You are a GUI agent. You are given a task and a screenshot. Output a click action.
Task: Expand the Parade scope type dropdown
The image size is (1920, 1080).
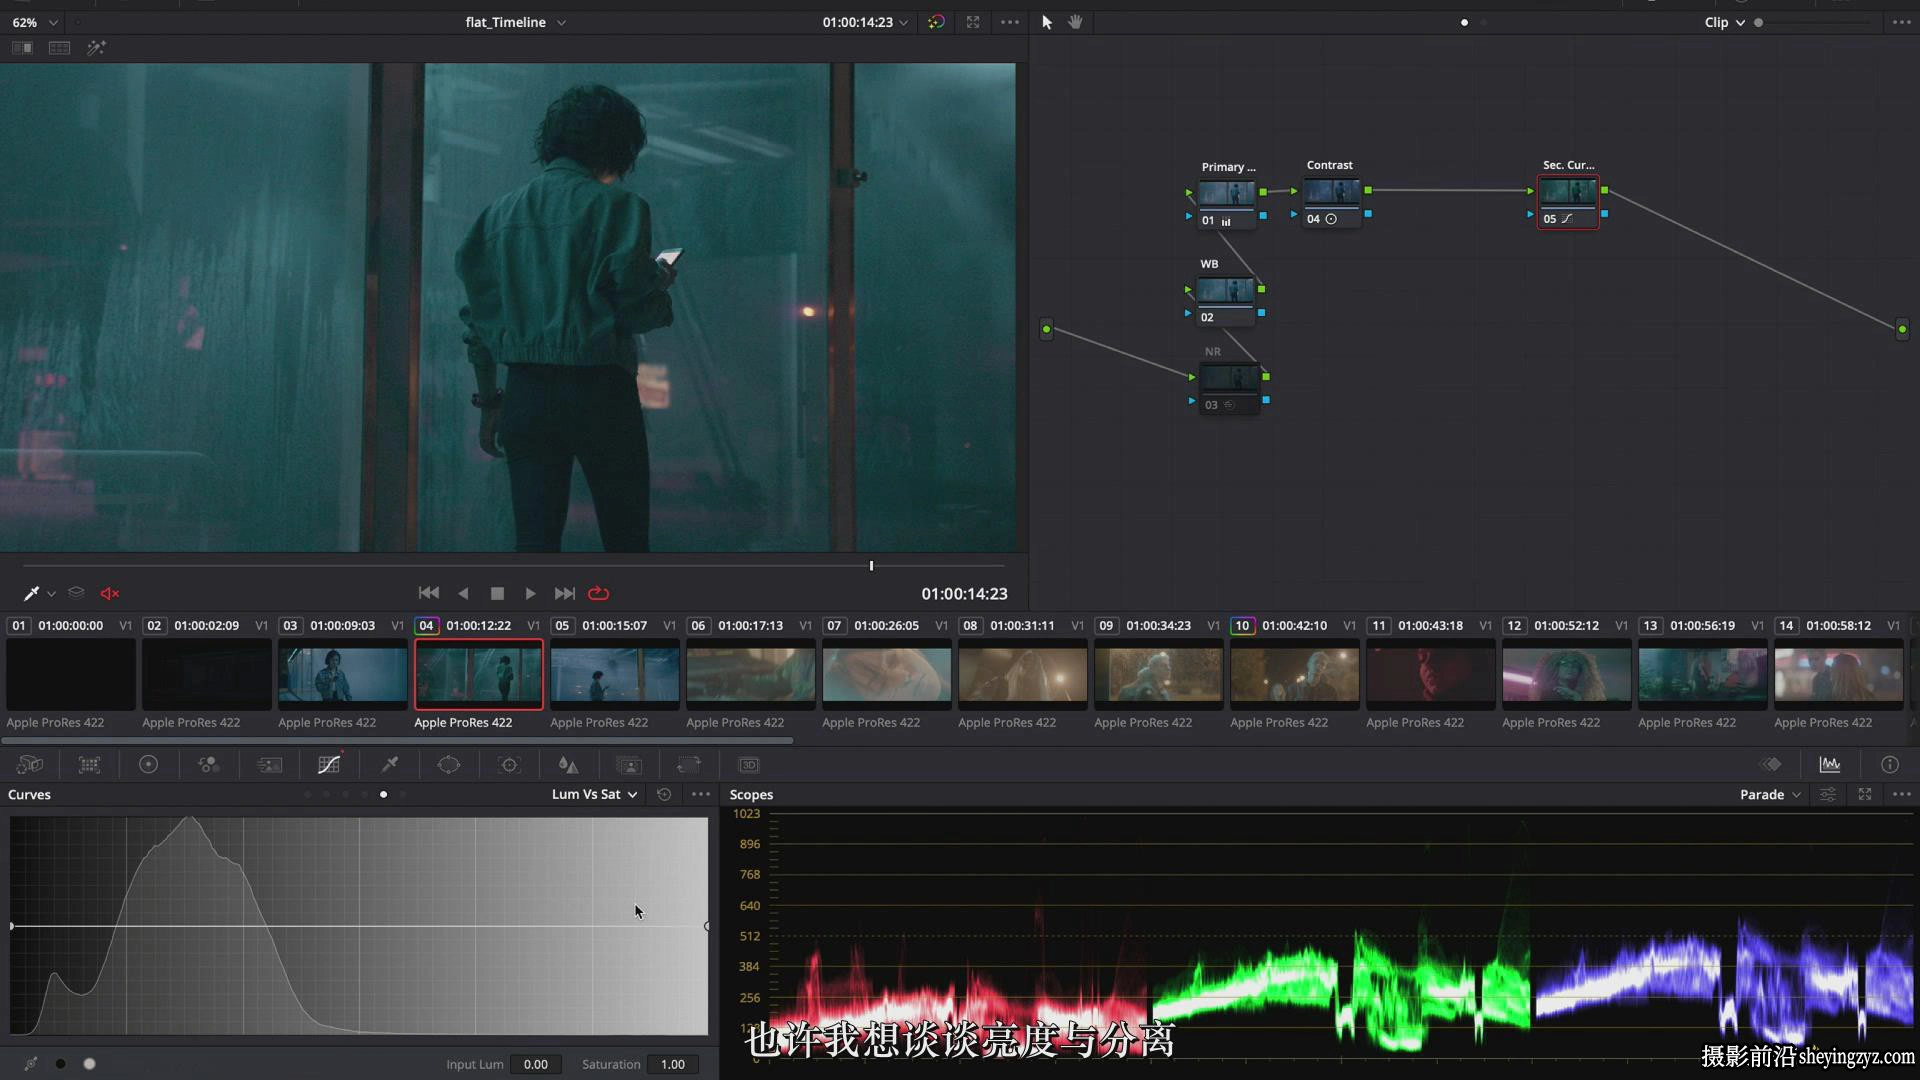tap(1770, 794)
